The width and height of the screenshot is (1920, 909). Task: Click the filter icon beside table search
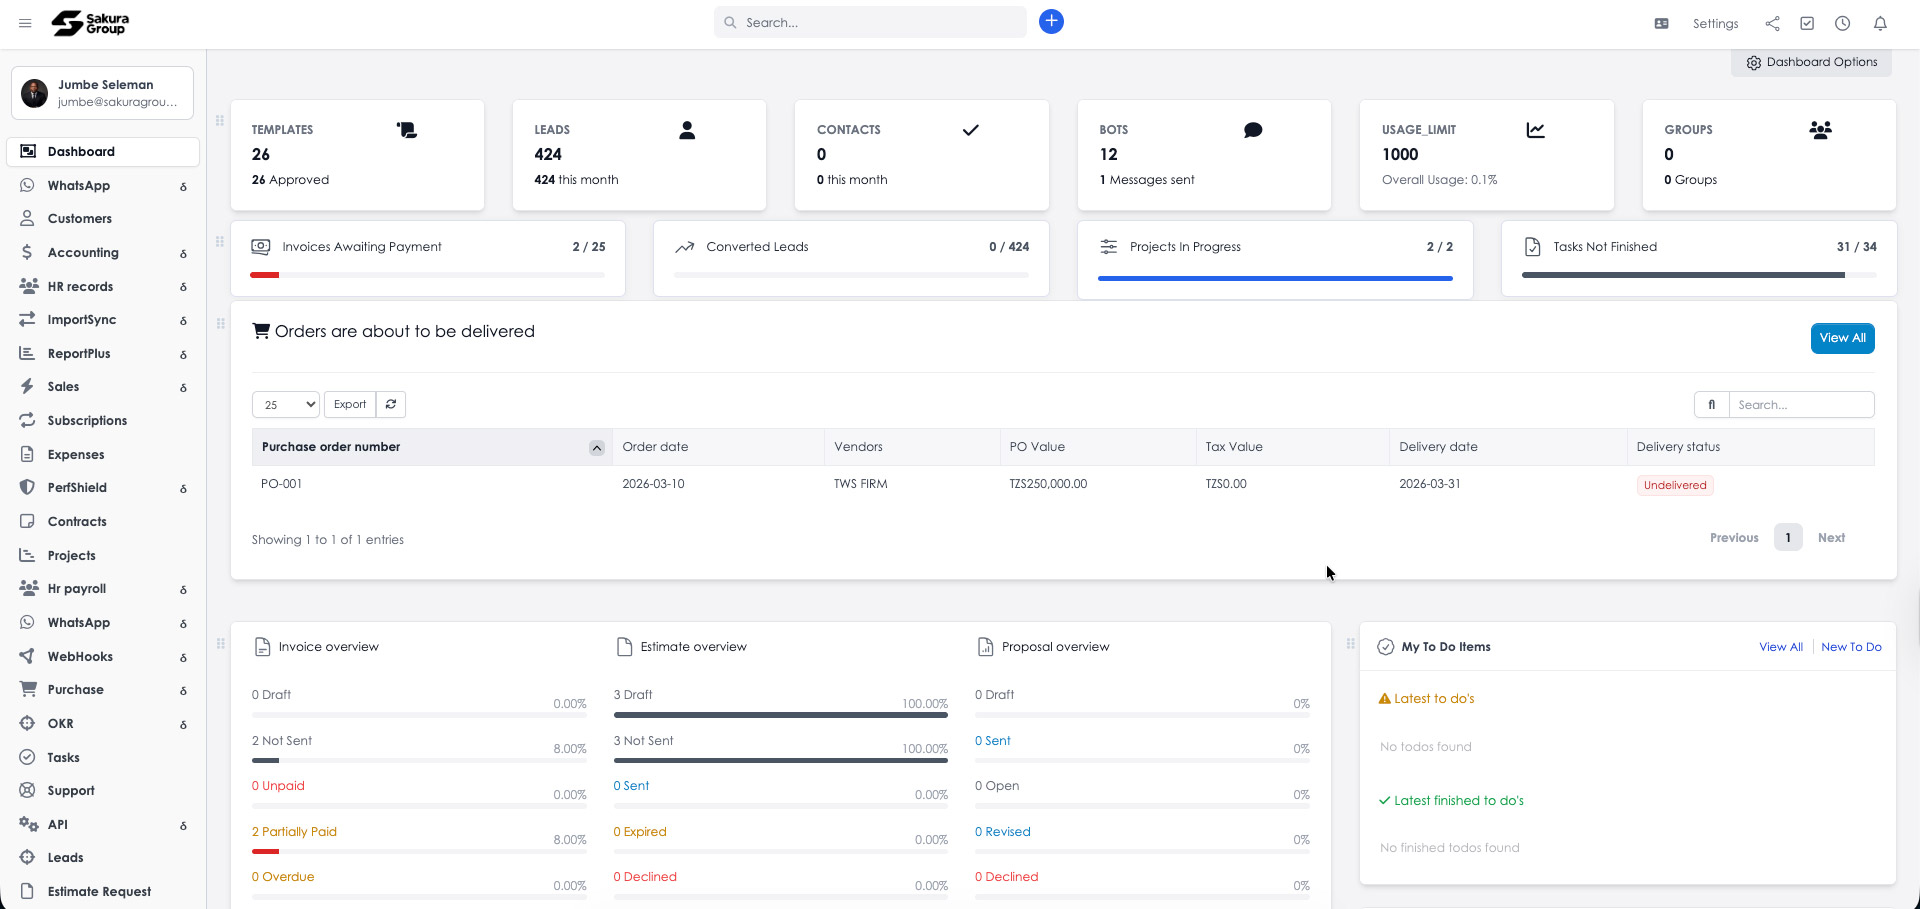click(1711, 404)
